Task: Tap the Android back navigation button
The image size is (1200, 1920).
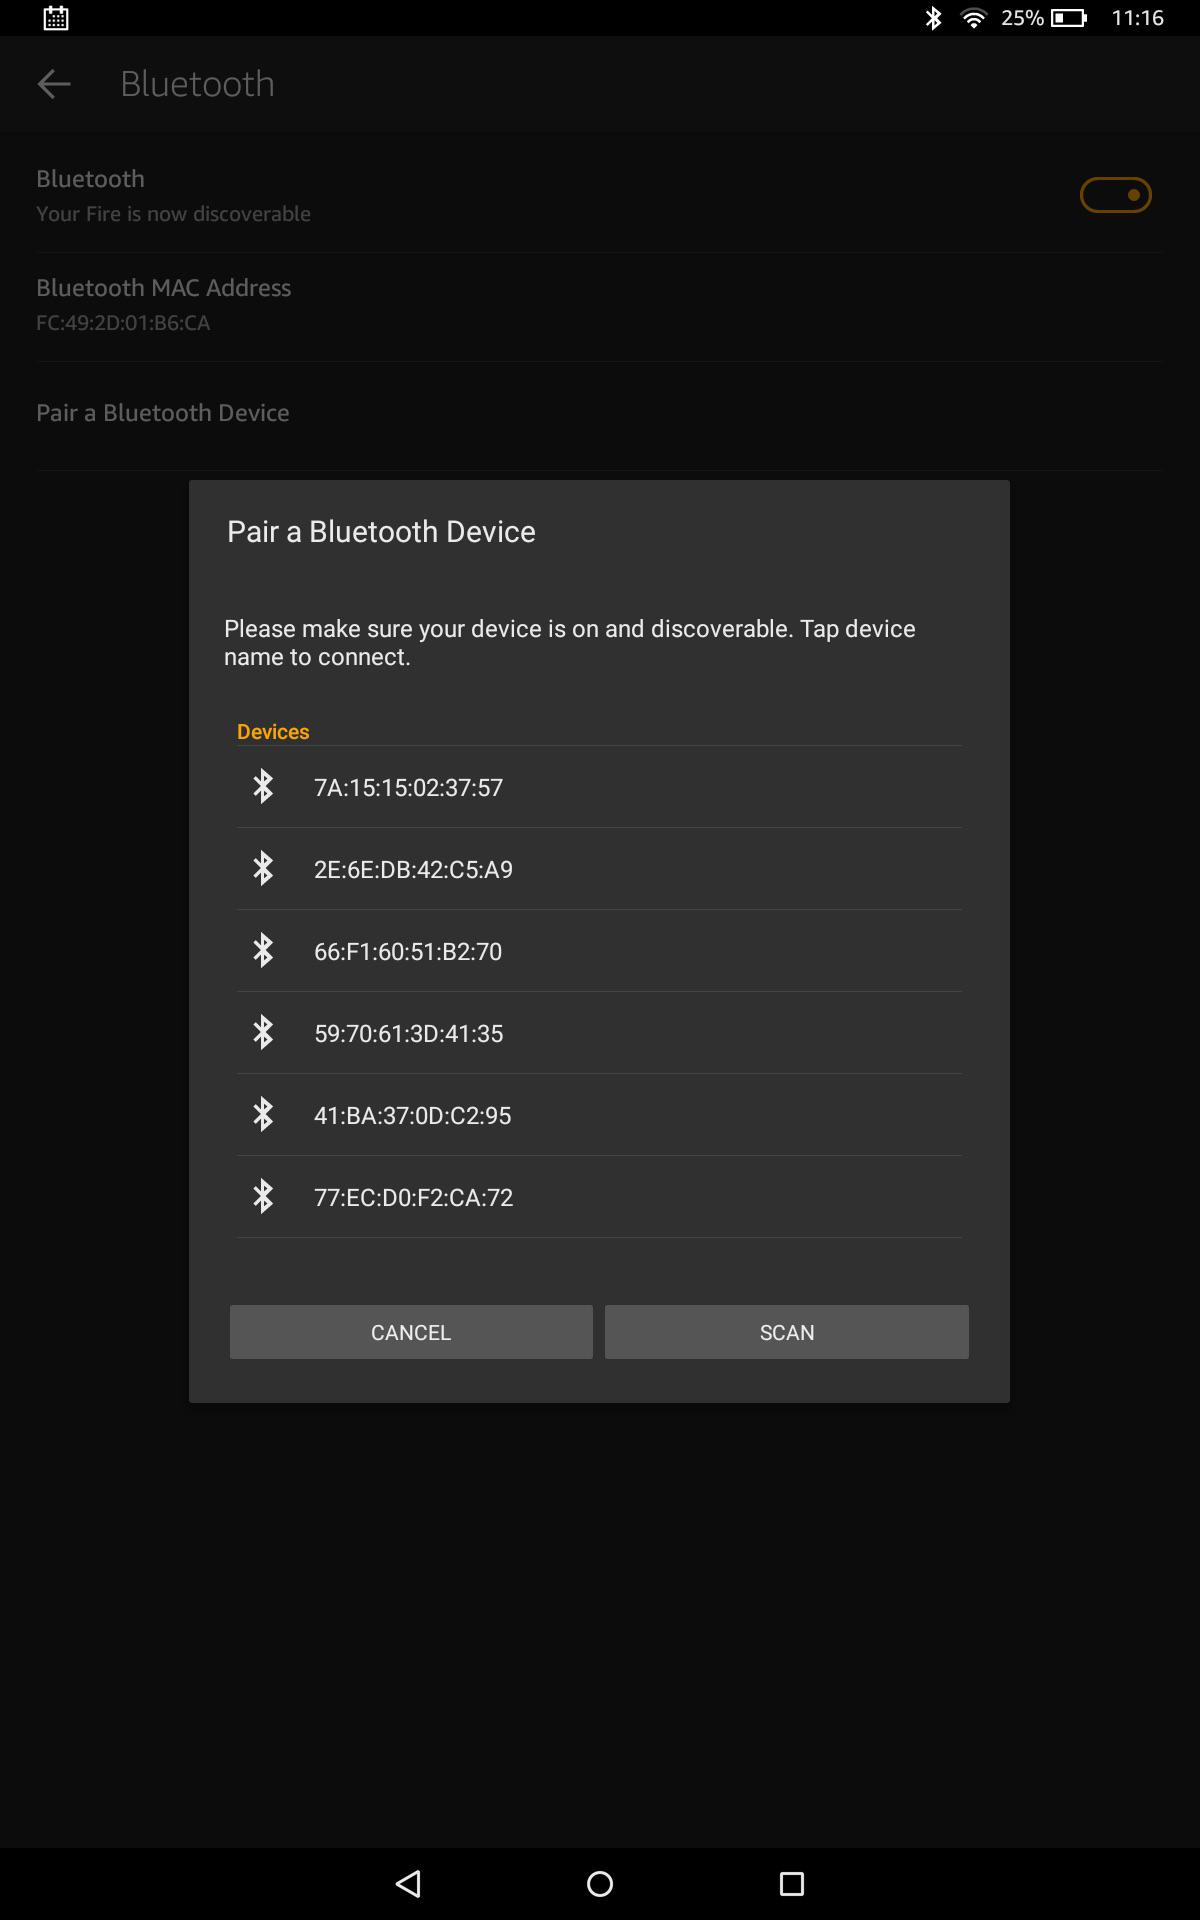Action: (408, 1884)
